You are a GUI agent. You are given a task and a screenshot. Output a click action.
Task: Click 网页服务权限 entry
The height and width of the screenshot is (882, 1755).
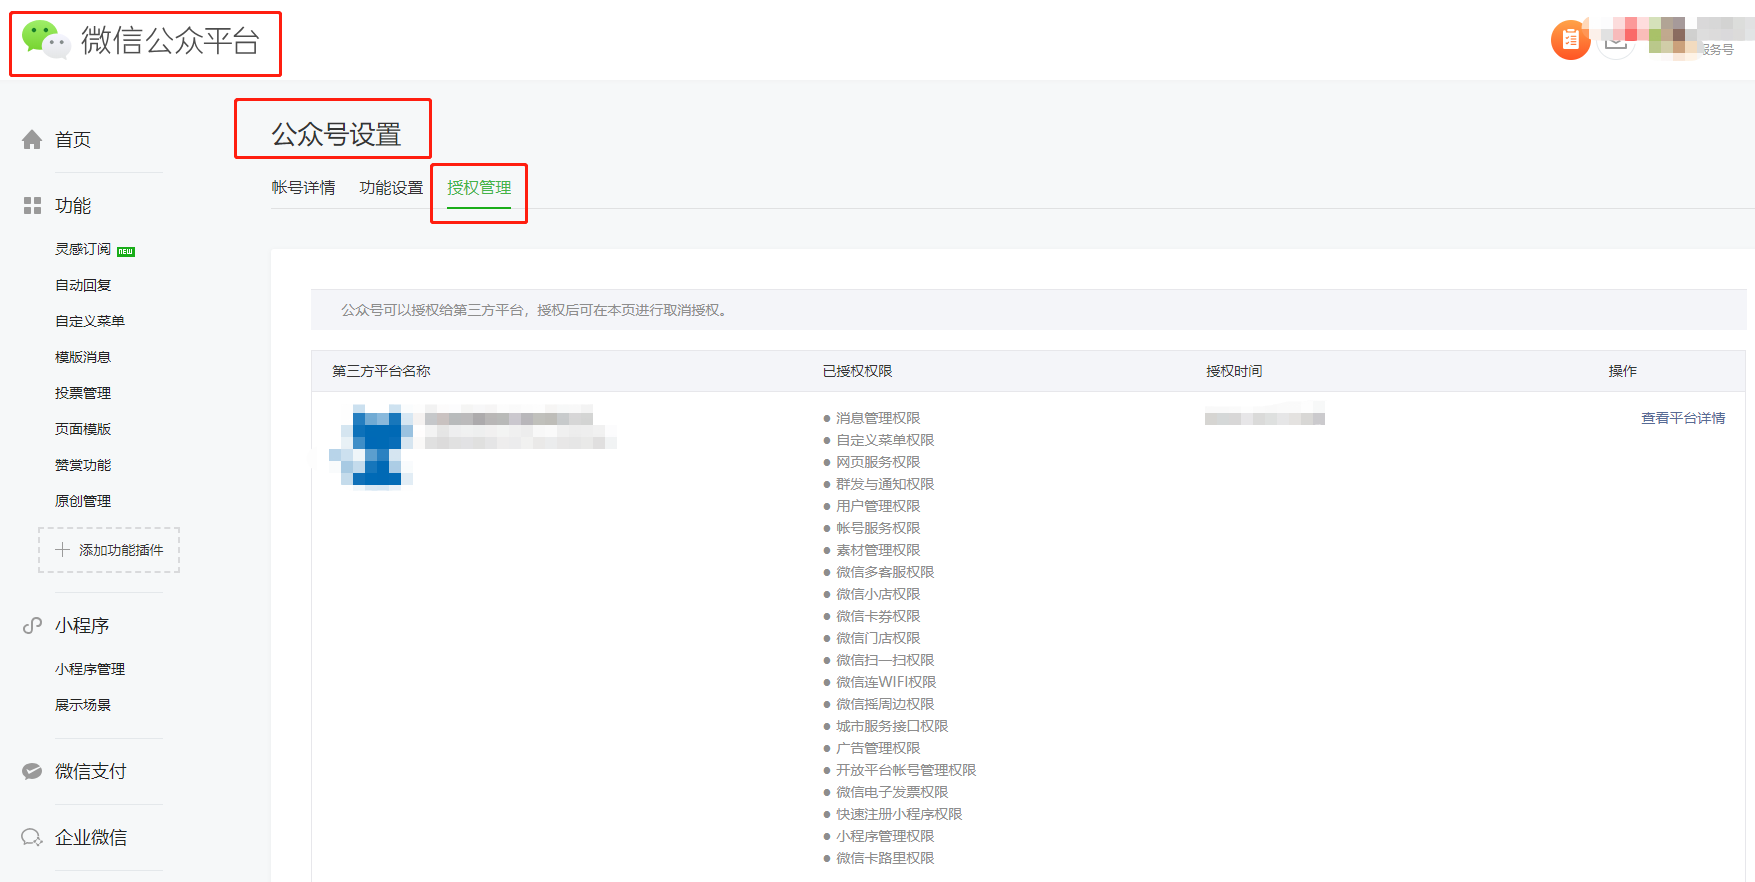tap(878, 462)
